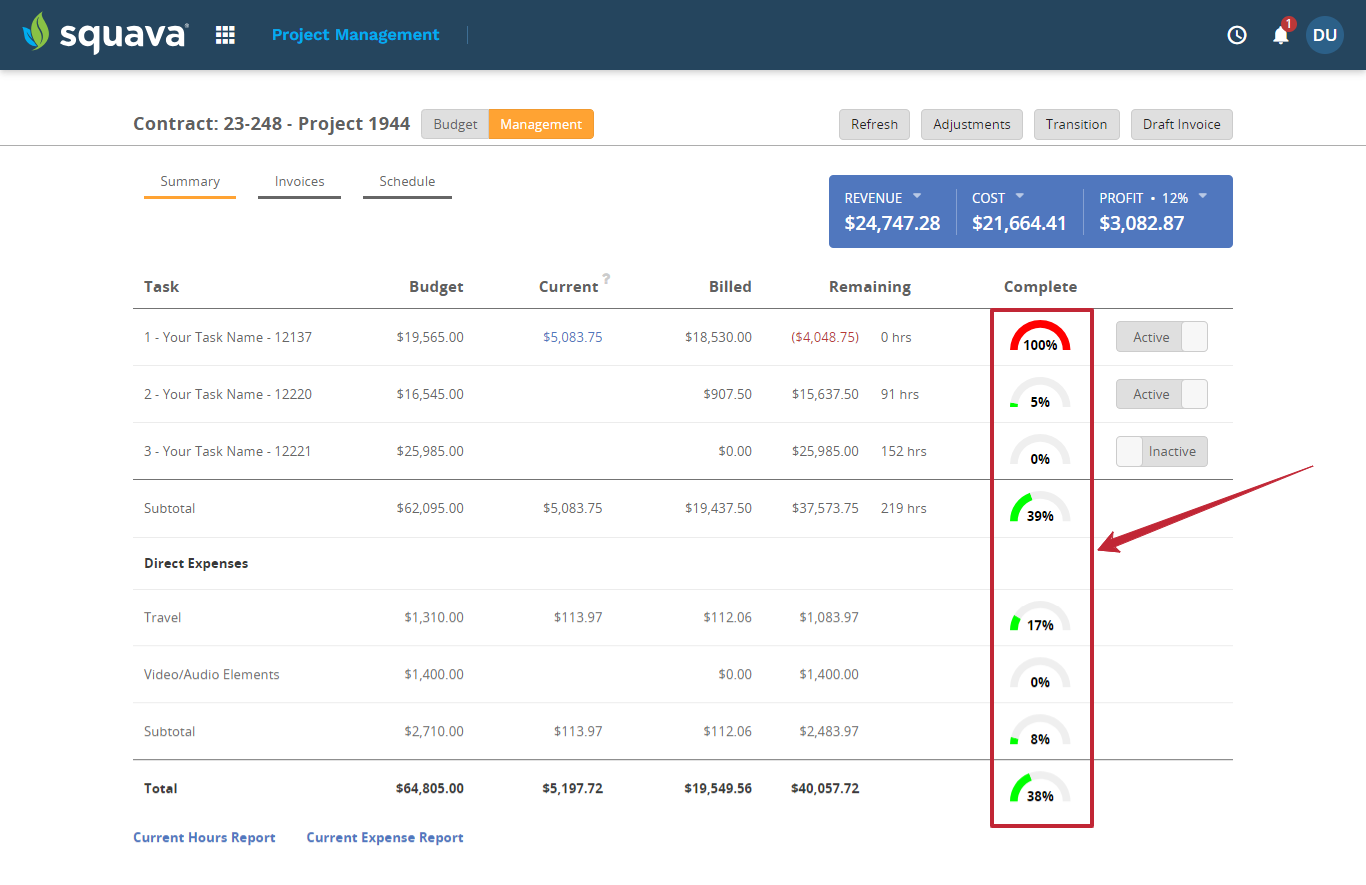Viewport: 1366px width, 885px height.
Task: Open the Current Hours Report
Action: point(204,837)
